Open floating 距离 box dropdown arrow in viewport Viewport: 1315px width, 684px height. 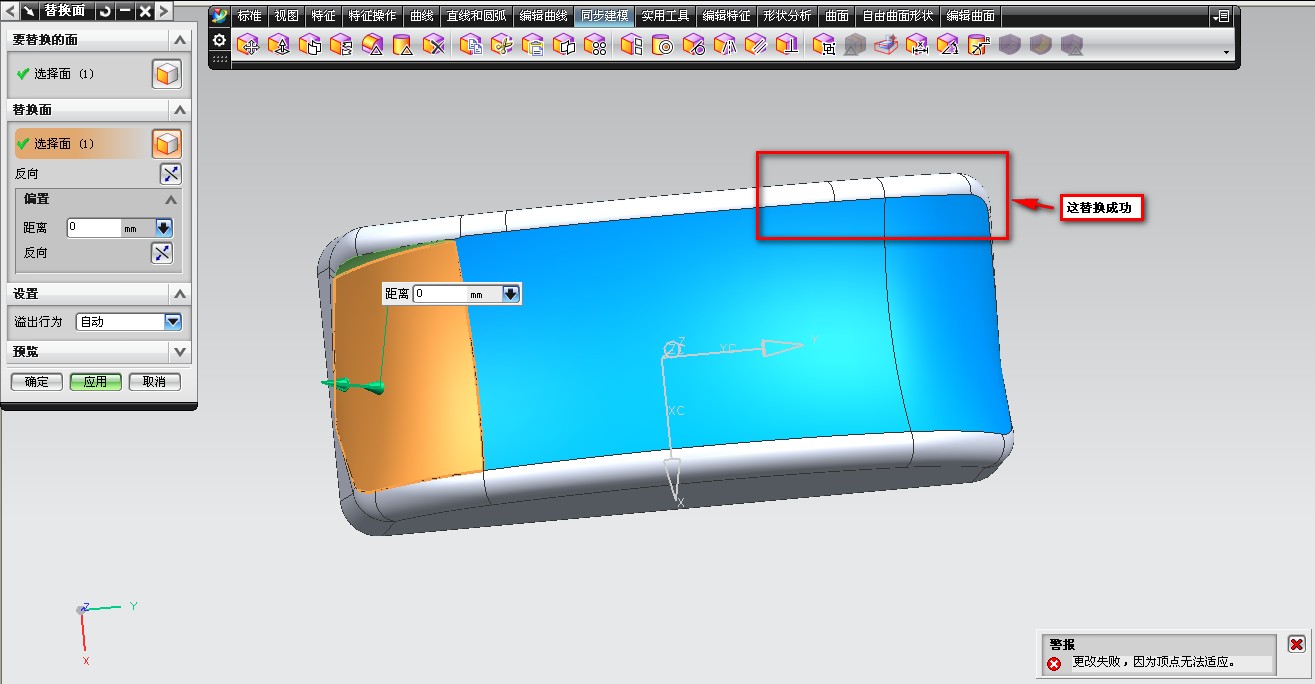[511, 294]
